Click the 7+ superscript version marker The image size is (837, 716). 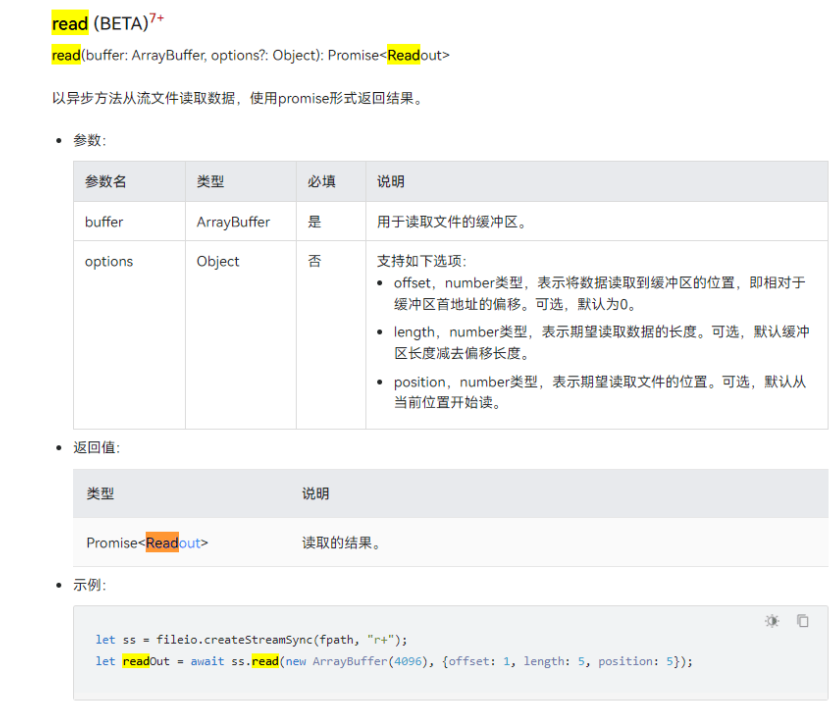pos(156,19)
